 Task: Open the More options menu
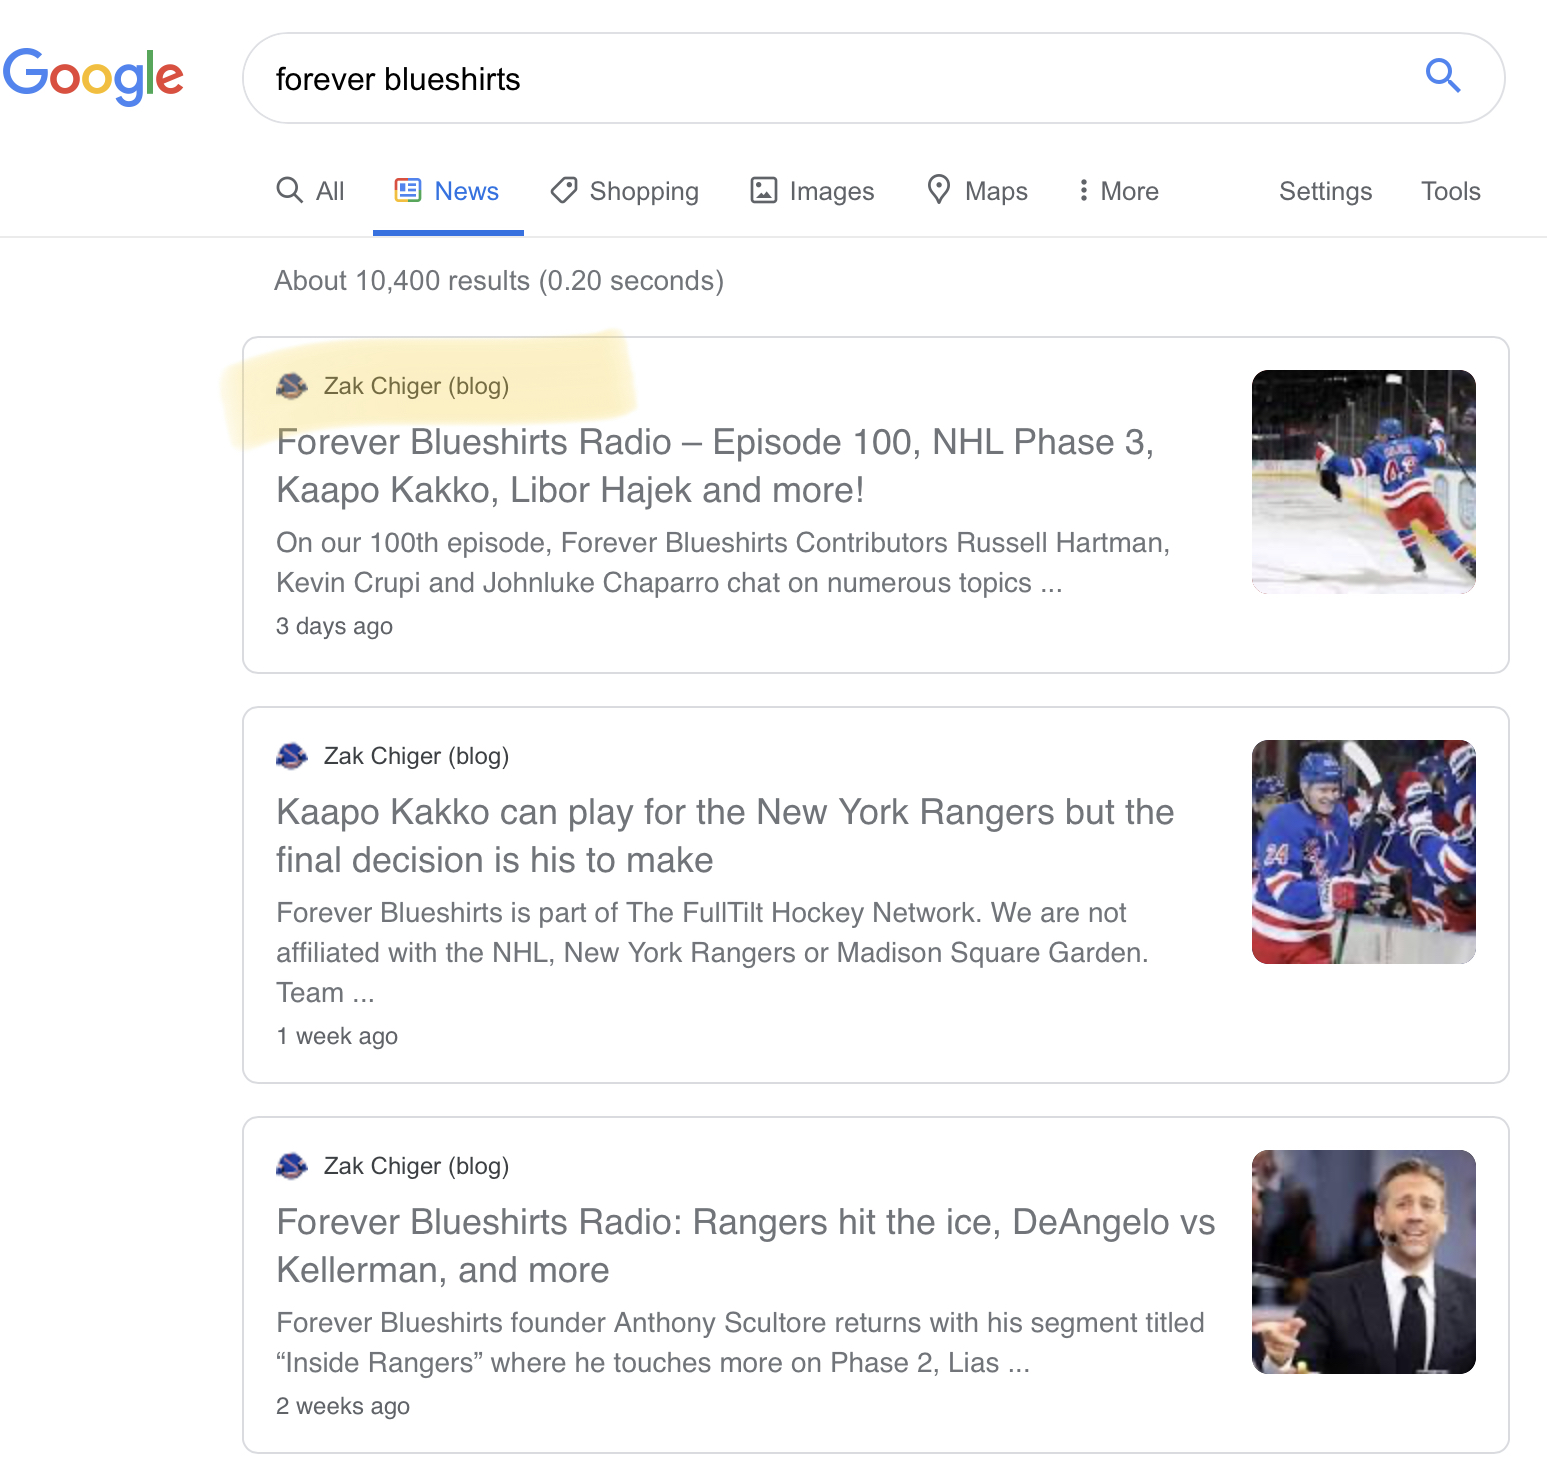click(1119, 191)
